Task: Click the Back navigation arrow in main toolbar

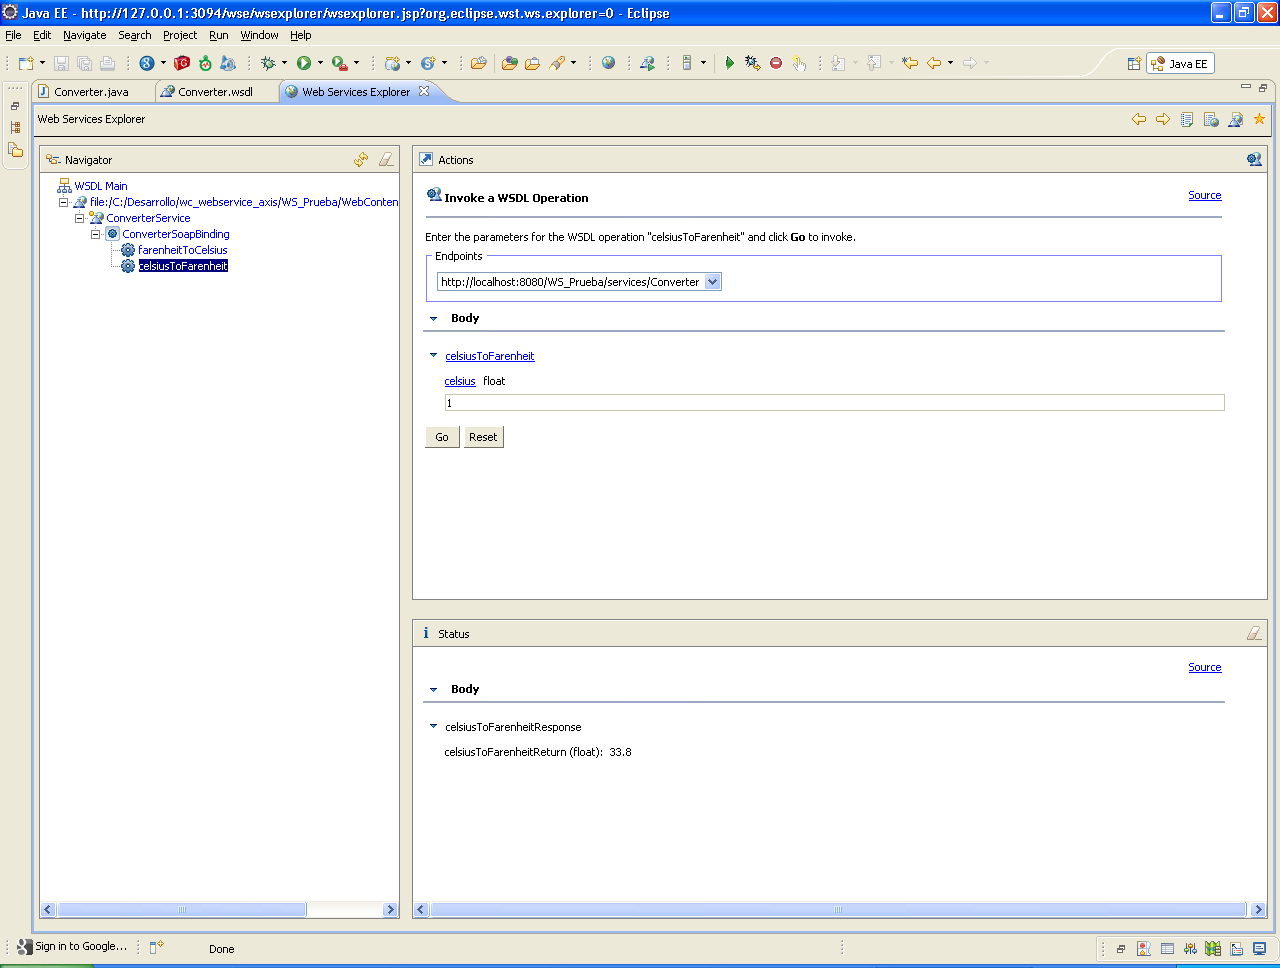Action: pos(934,63)
